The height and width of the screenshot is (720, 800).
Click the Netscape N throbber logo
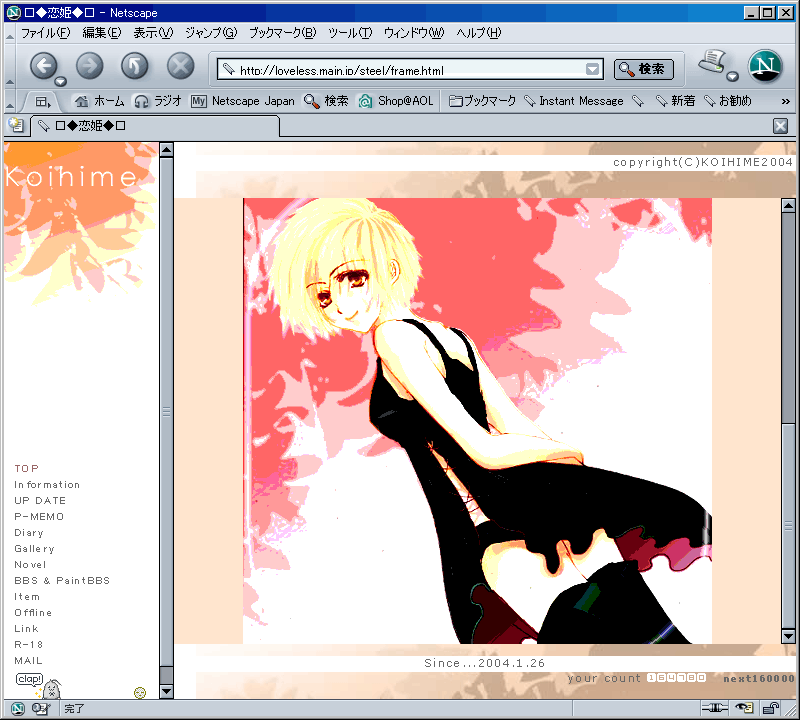coord(765,66)
